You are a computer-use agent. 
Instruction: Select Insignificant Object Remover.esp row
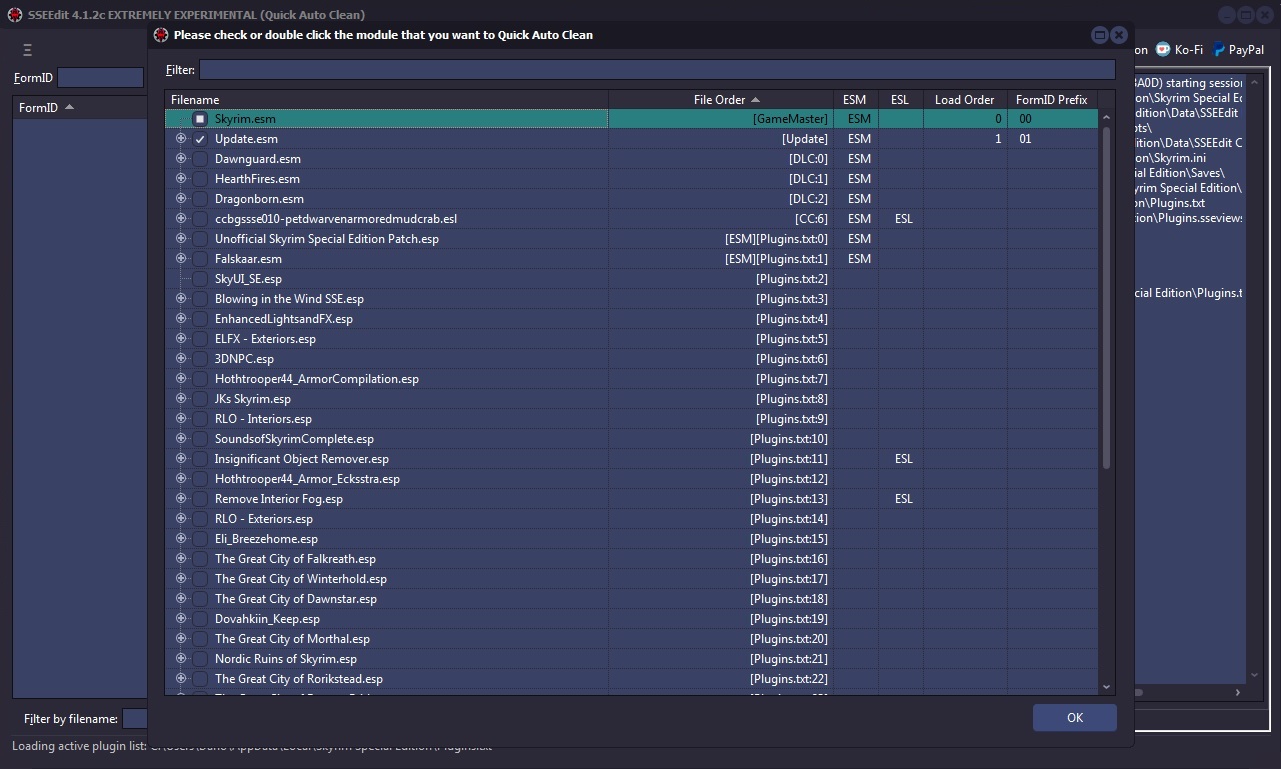(x=632, y=459)
